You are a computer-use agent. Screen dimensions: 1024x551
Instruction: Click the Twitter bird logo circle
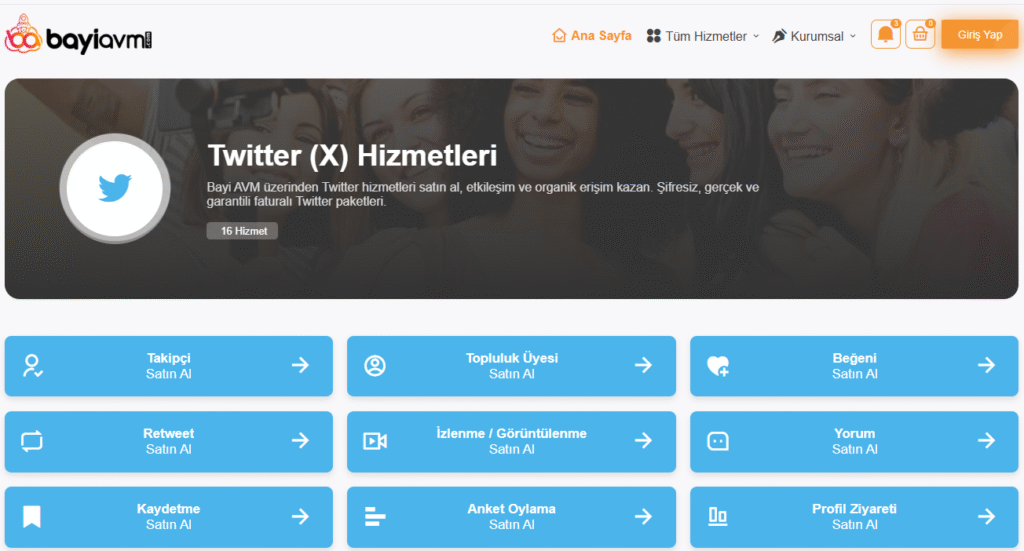(x=114, y=188)
